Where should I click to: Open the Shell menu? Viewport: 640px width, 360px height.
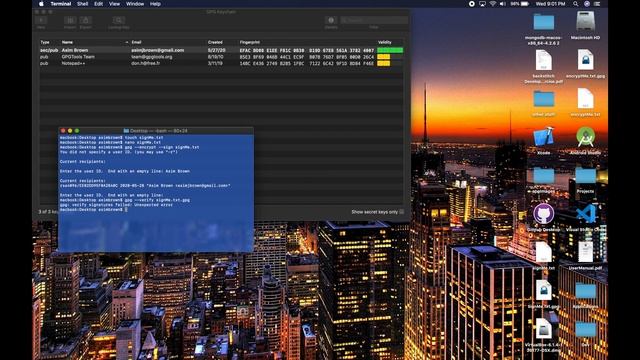[x=82, y=4]
